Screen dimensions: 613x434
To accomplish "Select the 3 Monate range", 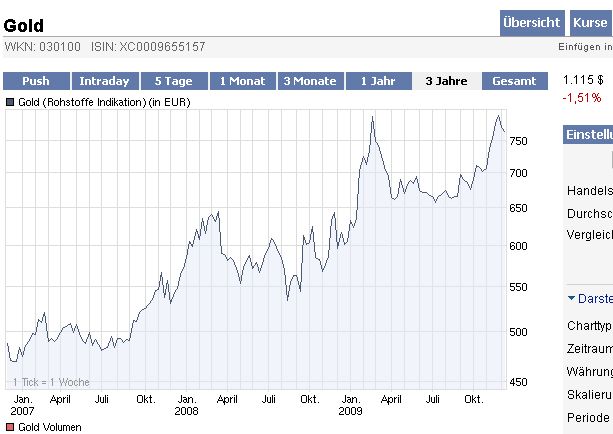I will click(x=310, y=82).
